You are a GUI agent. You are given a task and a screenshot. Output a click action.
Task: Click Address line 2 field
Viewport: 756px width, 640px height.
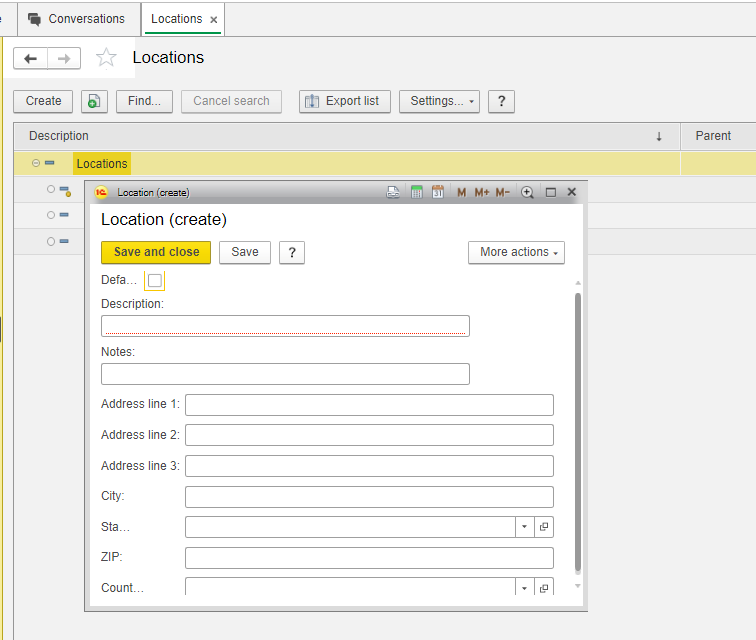tap(369, 436)
